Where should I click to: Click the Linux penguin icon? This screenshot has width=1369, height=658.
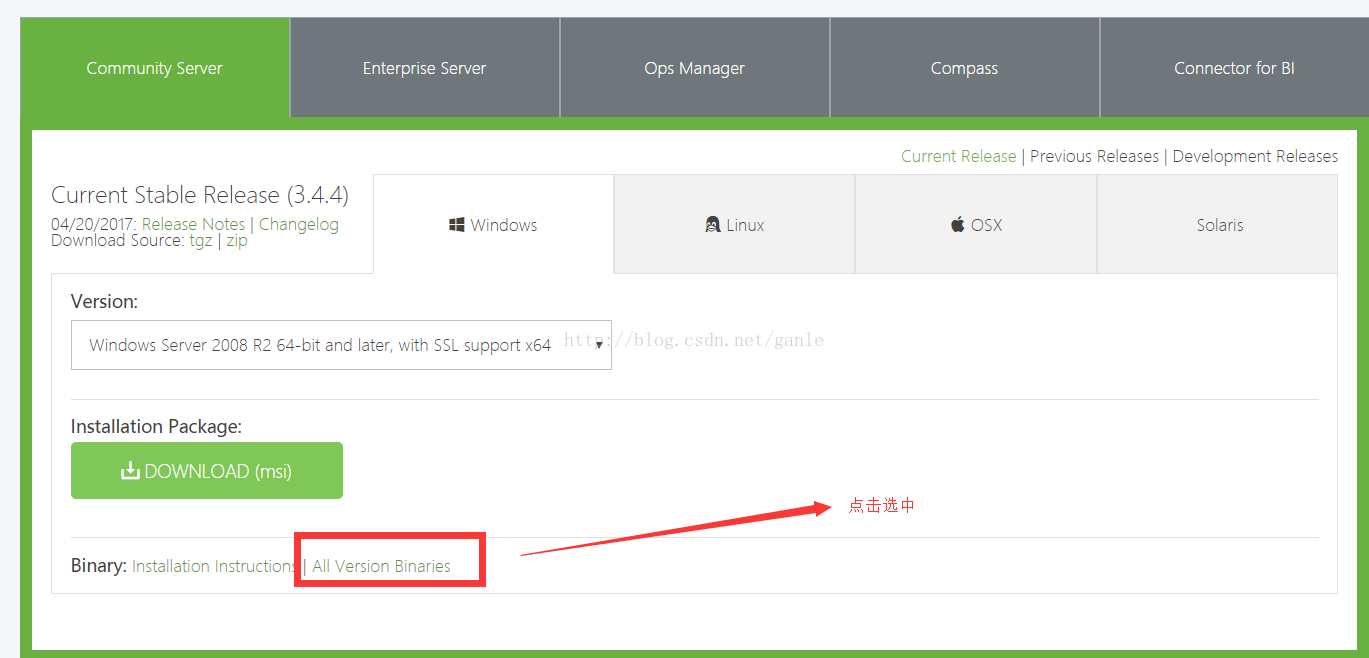click(713, 225)
